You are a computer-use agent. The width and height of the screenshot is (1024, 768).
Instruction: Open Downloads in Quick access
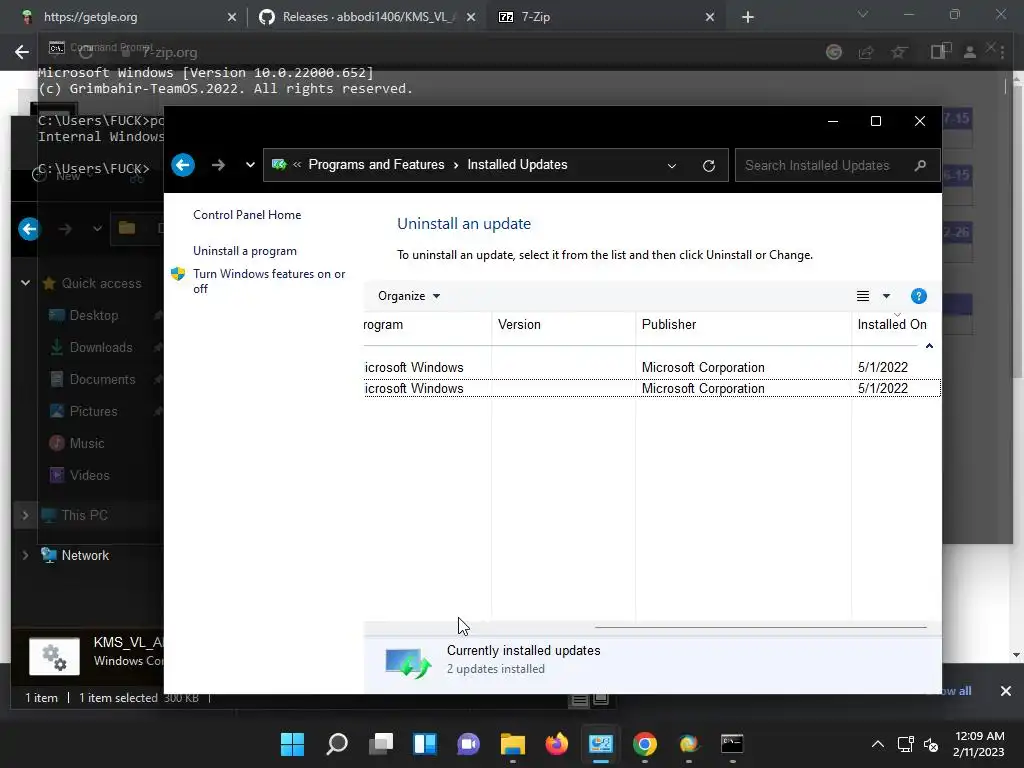click(x=101, y=347)
